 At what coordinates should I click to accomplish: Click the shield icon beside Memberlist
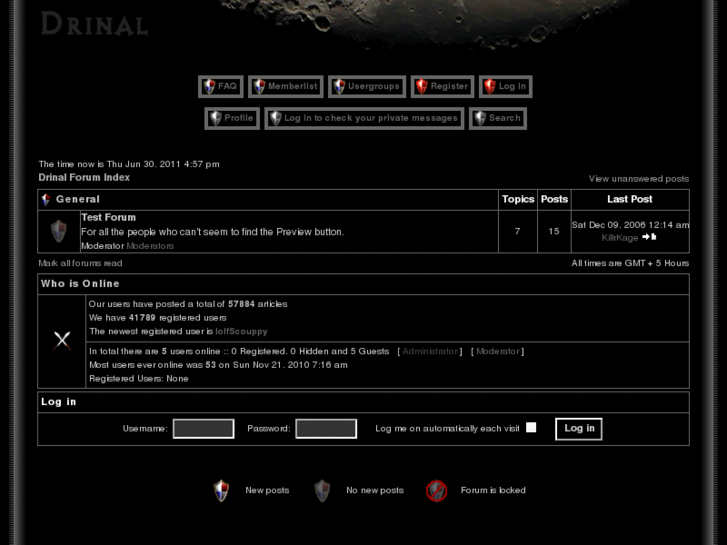pos(260,86)
